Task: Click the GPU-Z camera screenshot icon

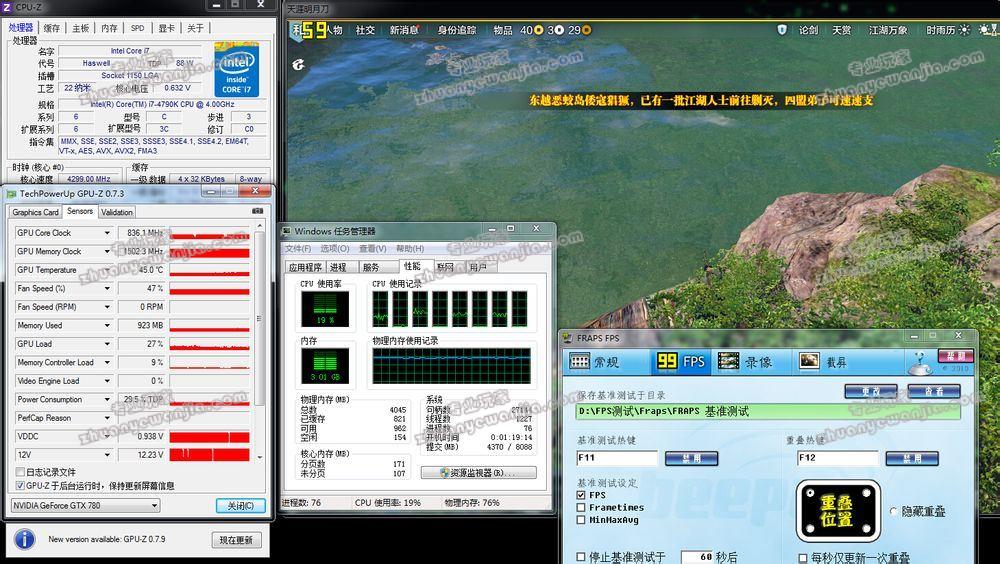Action: [x=257, y=211]
